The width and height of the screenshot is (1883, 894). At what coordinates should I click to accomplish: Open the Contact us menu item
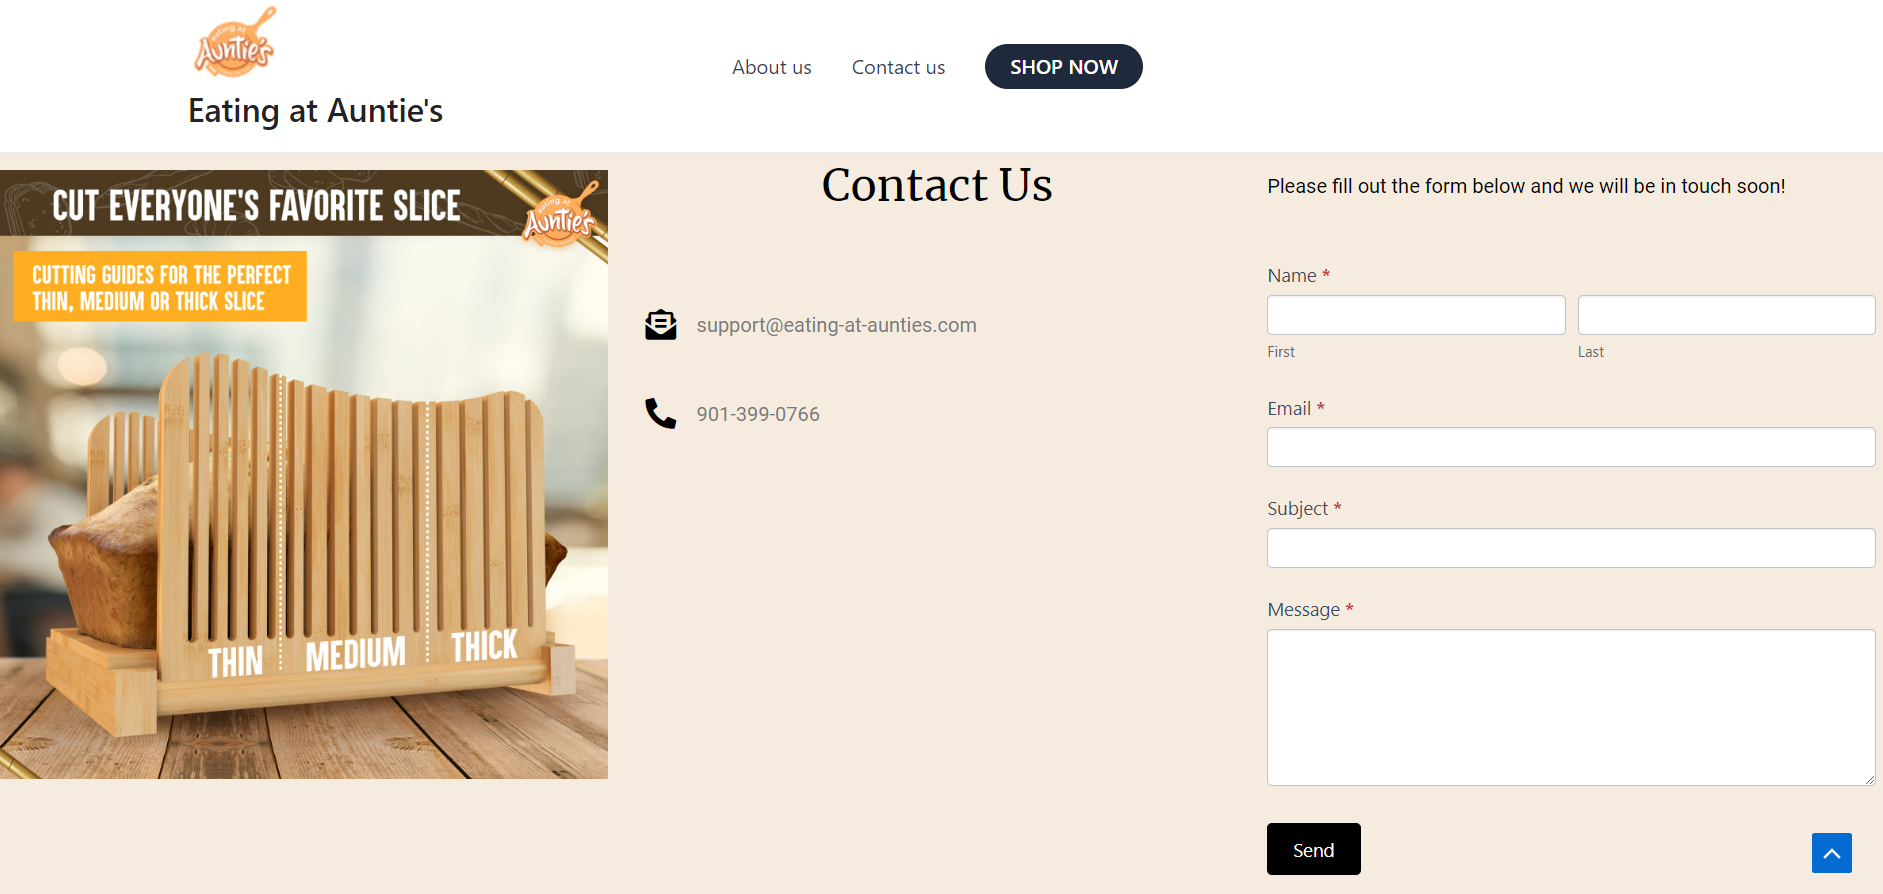pyautogui.click(x=898, y=67)
